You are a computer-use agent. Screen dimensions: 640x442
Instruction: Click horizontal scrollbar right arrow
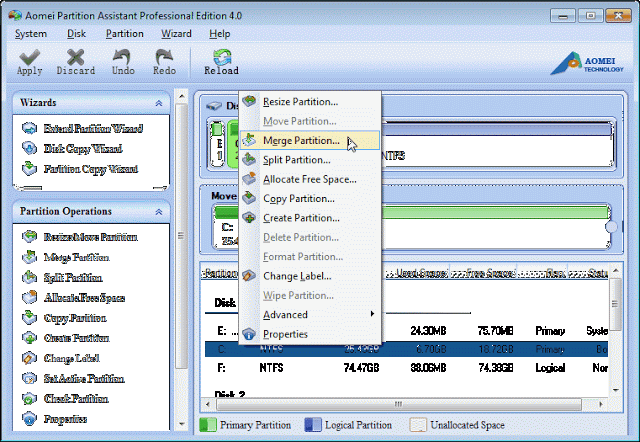[601, 404]
